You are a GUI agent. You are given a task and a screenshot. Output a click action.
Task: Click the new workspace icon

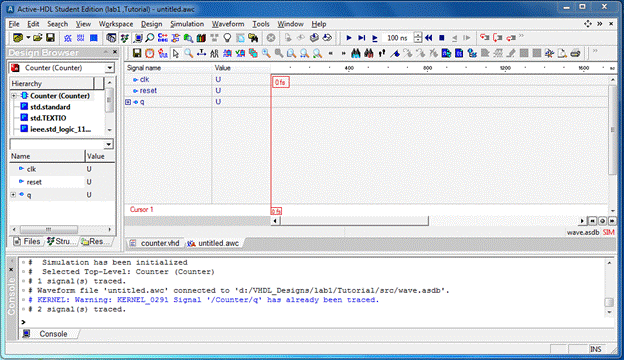point(18,38)
